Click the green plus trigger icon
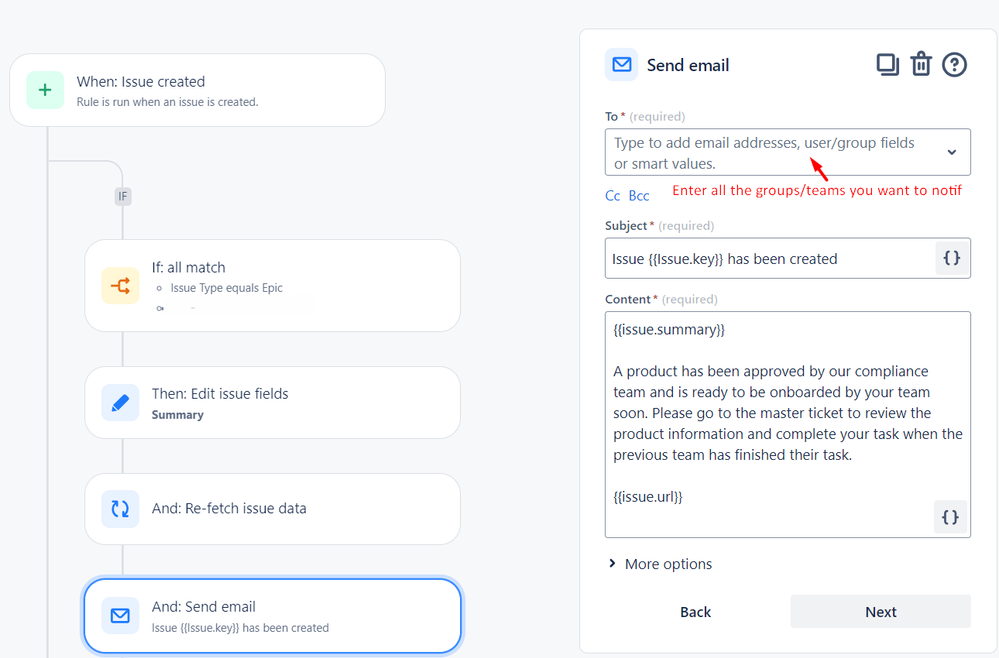This screenshot has width=999, height=658. click(45, 90)
